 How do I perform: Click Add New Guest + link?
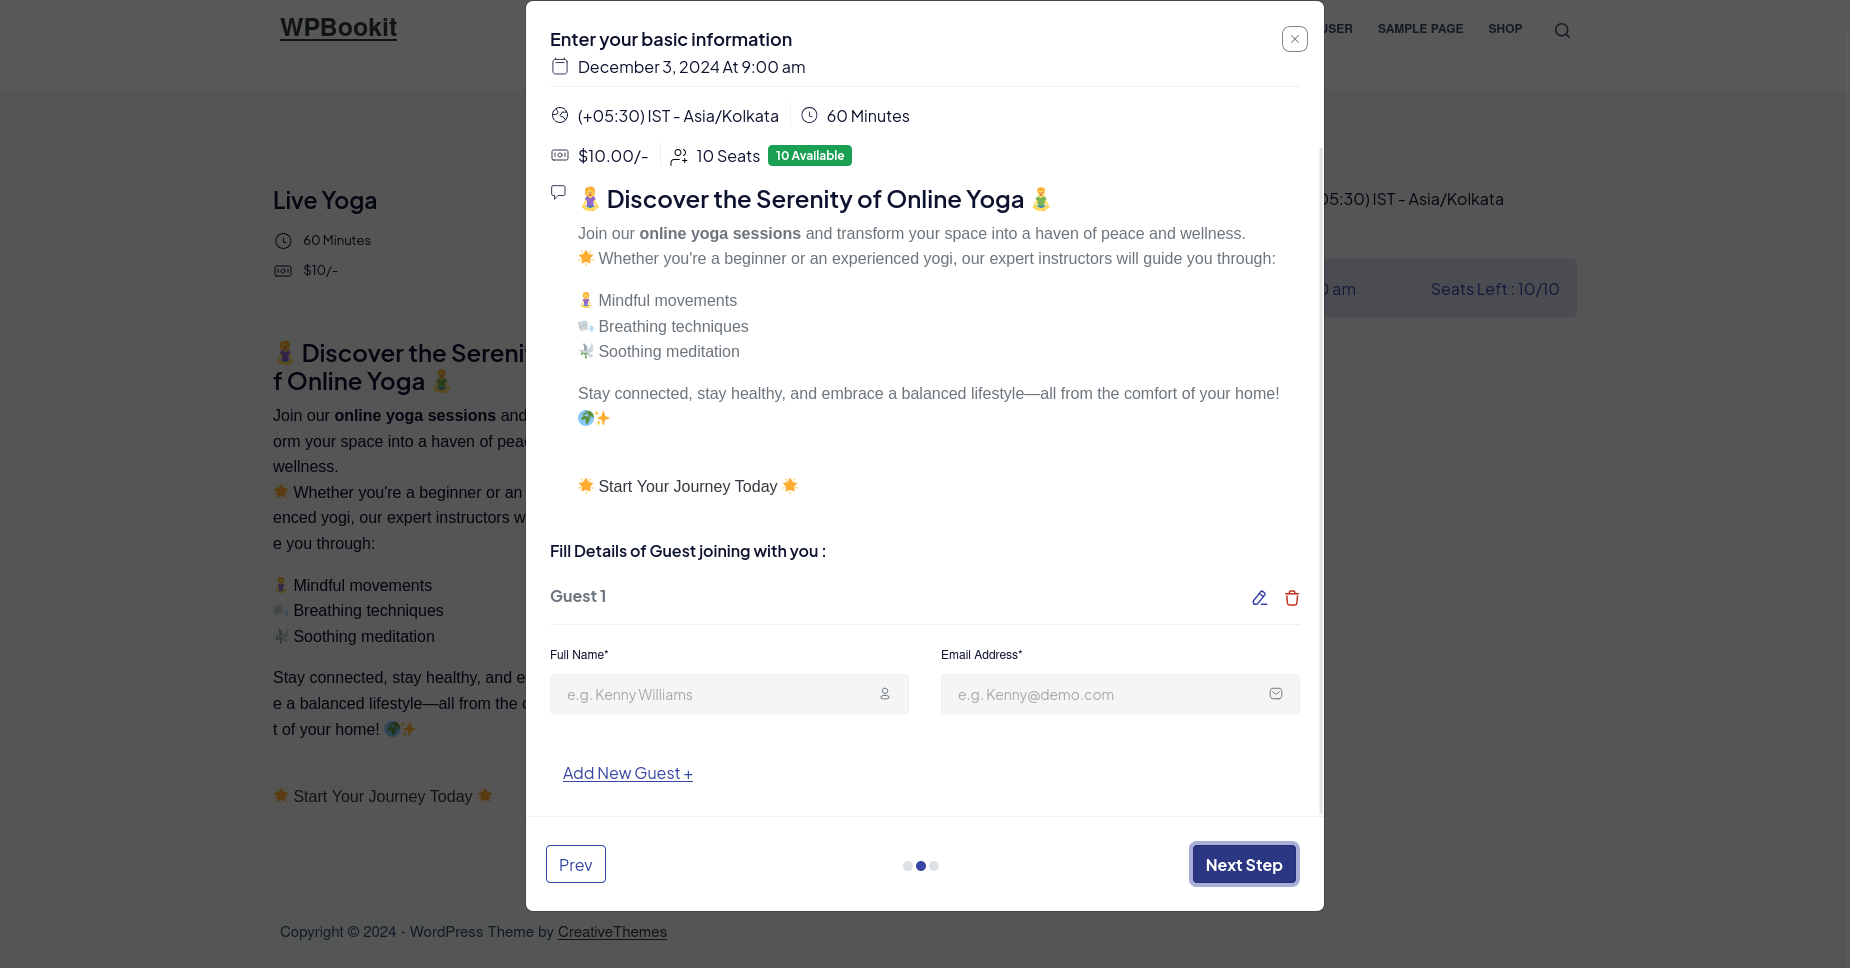point(627,773)
